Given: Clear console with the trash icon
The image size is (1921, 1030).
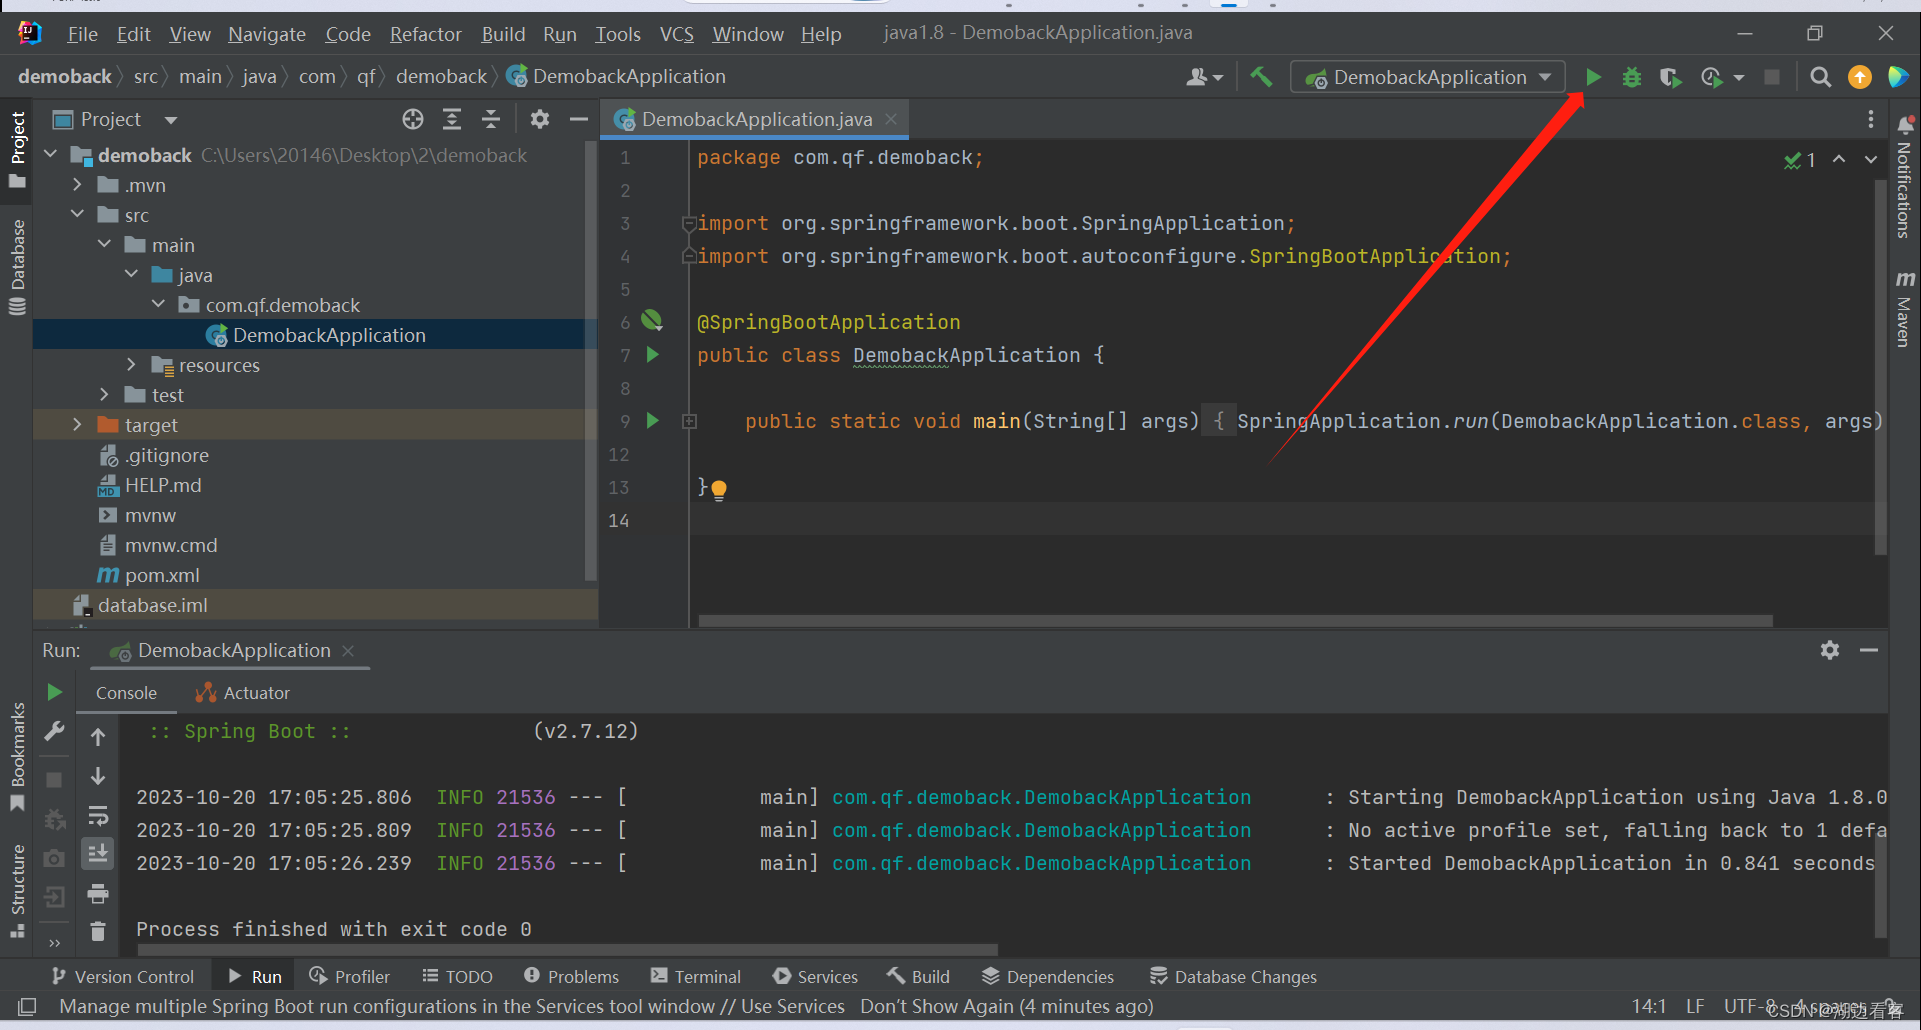Looking at the screenshot, I should (98, 931).
